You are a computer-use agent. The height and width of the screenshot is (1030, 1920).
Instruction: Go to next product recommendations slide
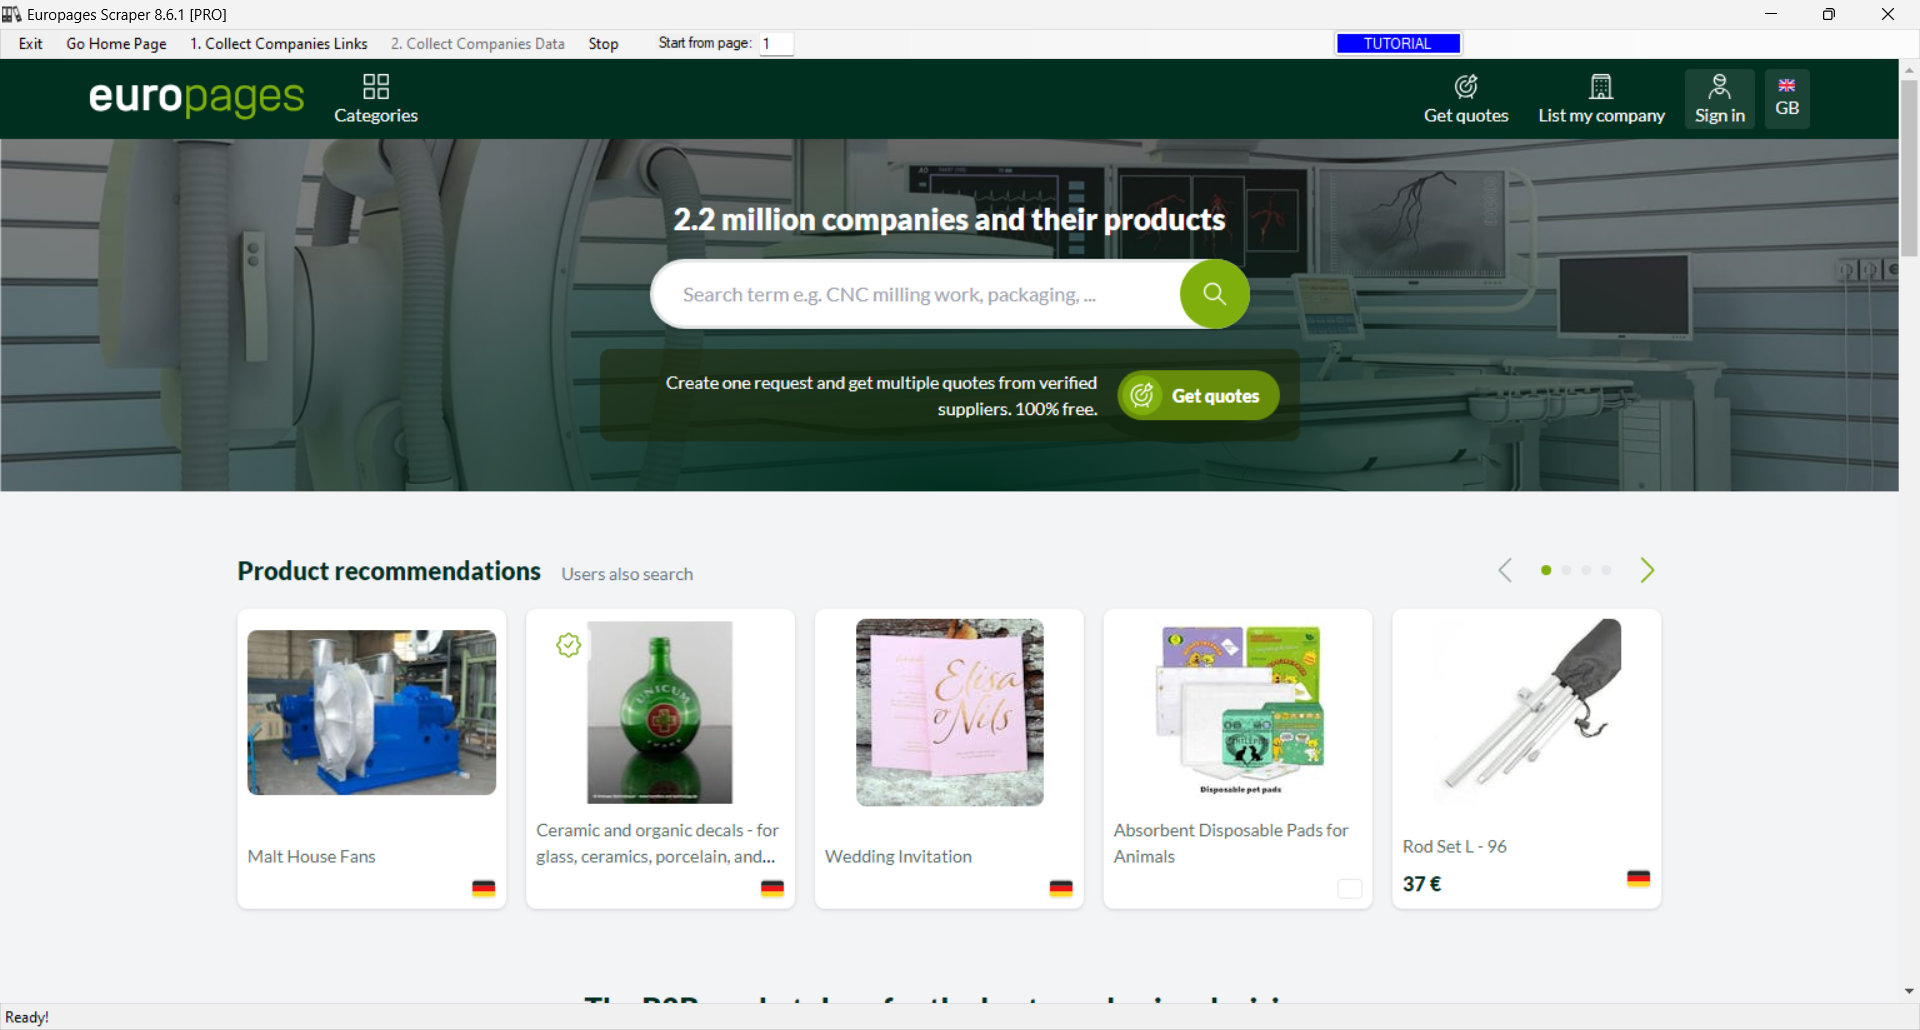1647,570
